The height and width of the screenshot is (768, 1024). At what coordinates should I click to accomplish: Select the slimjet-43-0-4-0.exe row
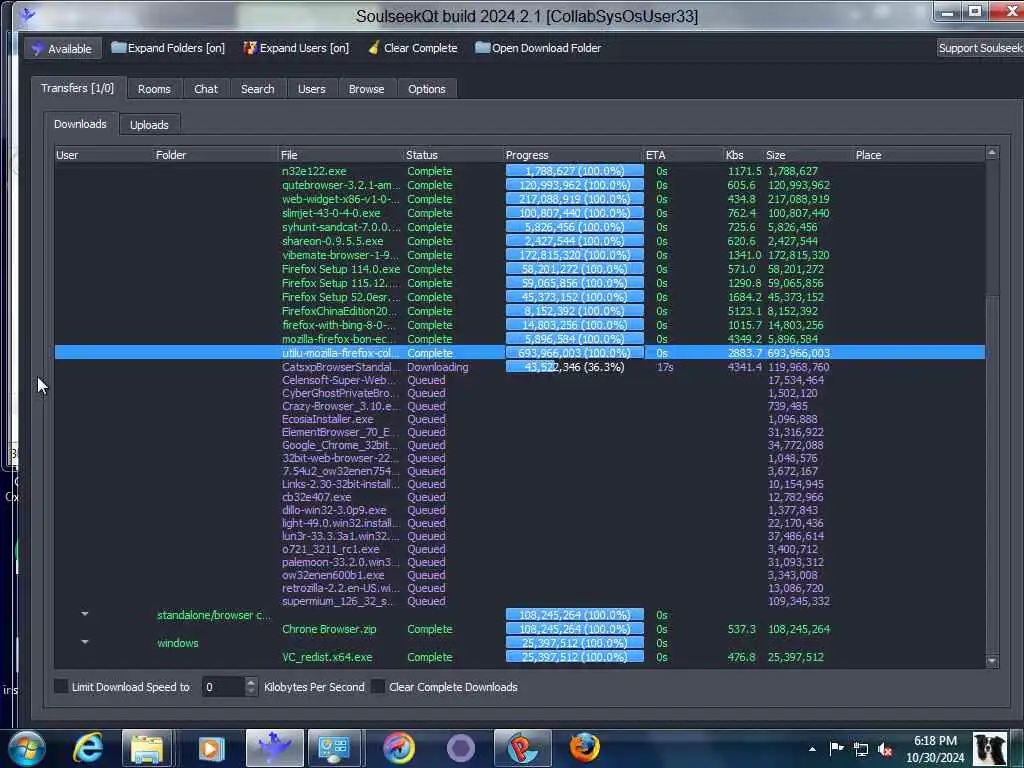click(x=520, y=213)
